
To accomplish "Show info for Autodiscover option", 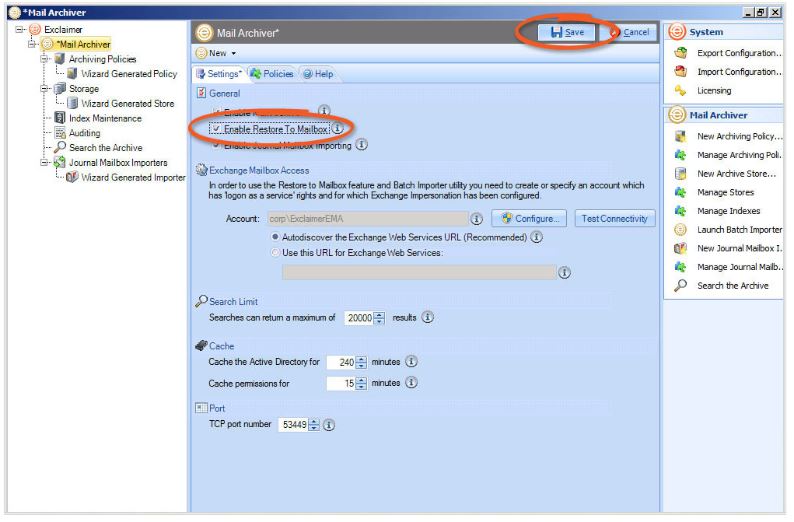I will point(536,236).
